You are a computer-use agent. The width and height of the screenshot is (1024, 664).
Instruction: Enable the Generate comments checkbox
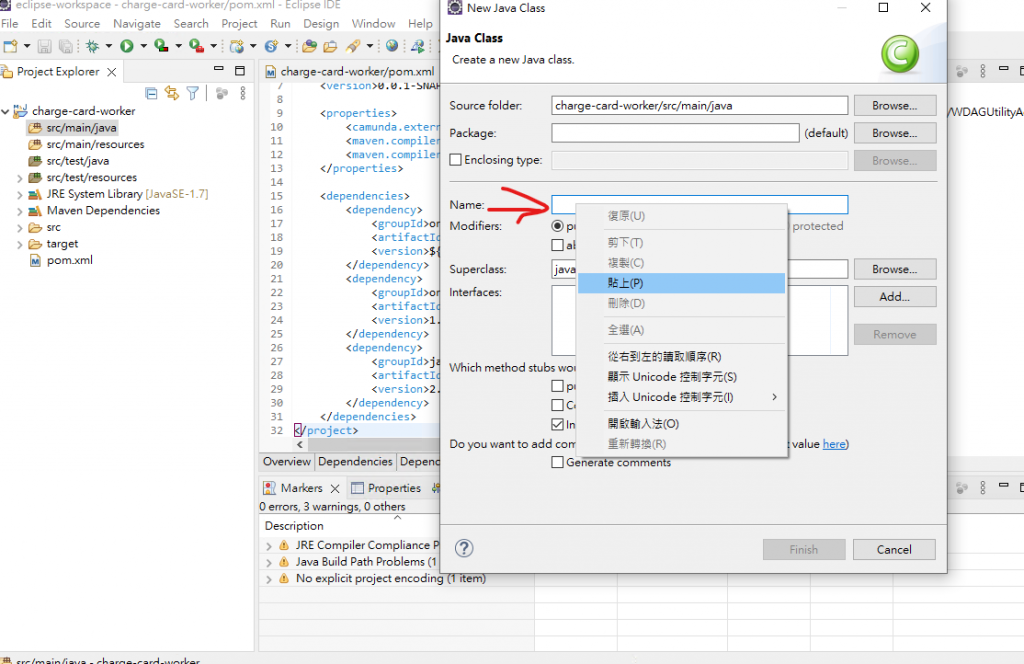[x=557, y=462]
